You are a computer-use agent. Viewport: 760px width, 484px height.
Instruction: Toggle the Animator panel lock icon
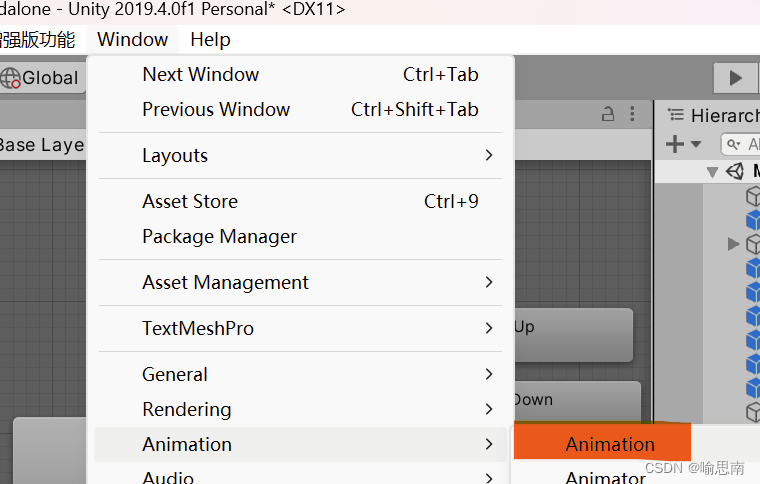tap(608, 114)
